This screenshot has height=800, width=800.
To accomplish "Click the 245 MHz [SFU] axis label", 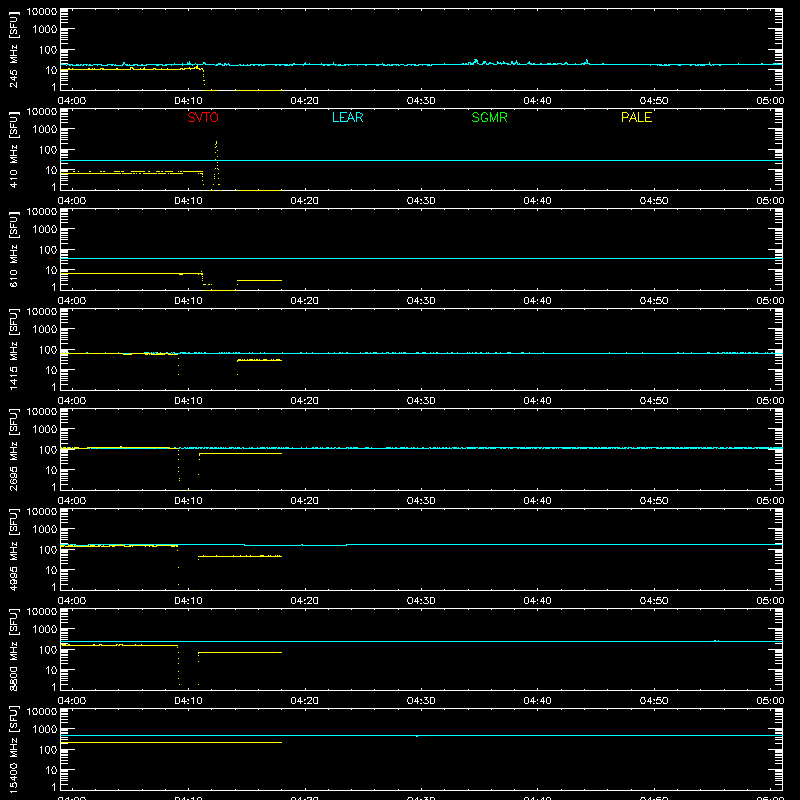I will pyautogui.click(x=14, y=50).
